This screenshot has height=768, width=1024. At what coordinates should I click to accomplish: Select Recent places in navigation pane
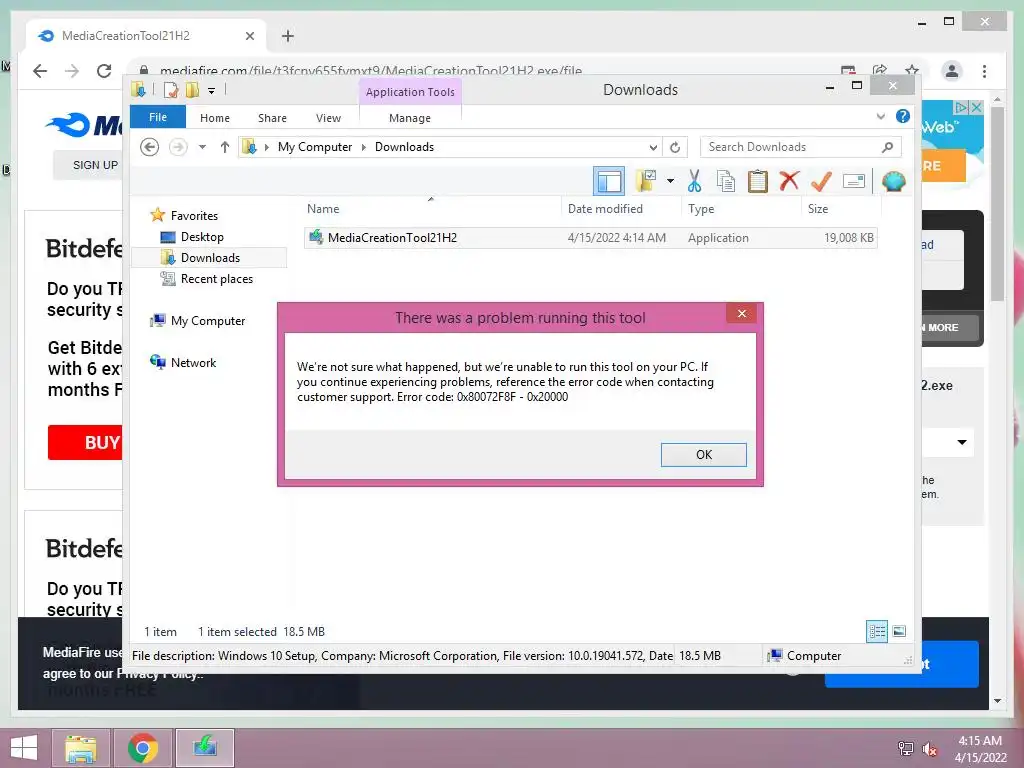(x=216, y=279)
